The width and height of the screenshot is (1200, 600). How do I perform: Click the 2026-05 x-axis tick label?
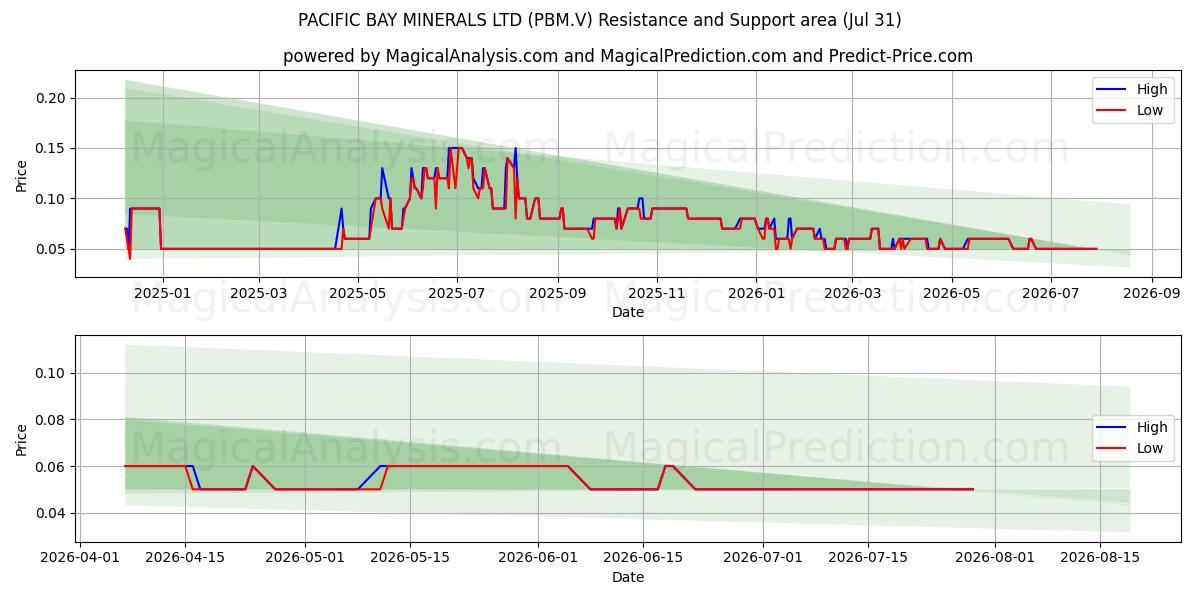[951, 293]
